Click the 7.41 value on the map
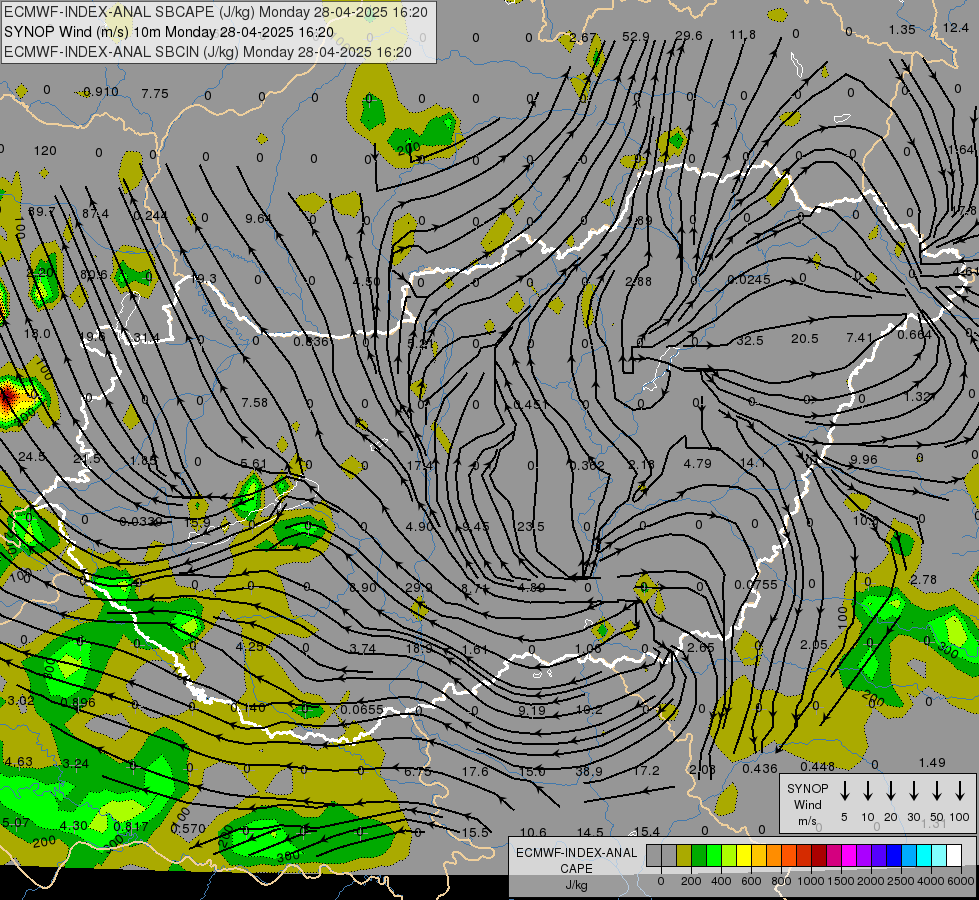 coord(860,337)
